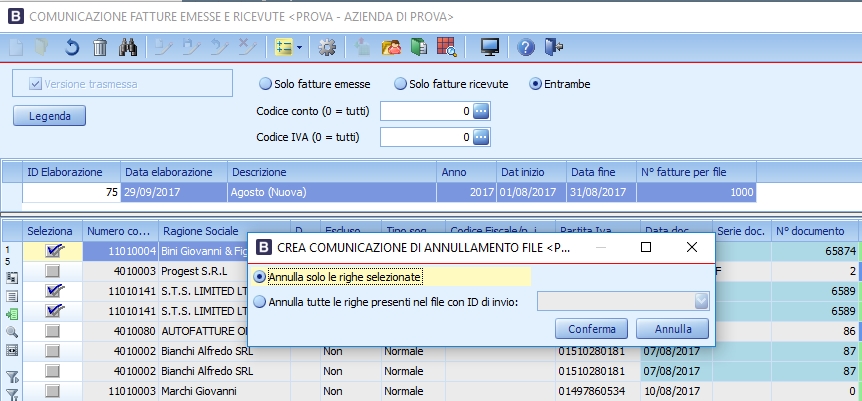The width and height of the screenshot is (862, 401).
Task: Click the greyed-out upload box icon
Action: [x=361, y=48]
